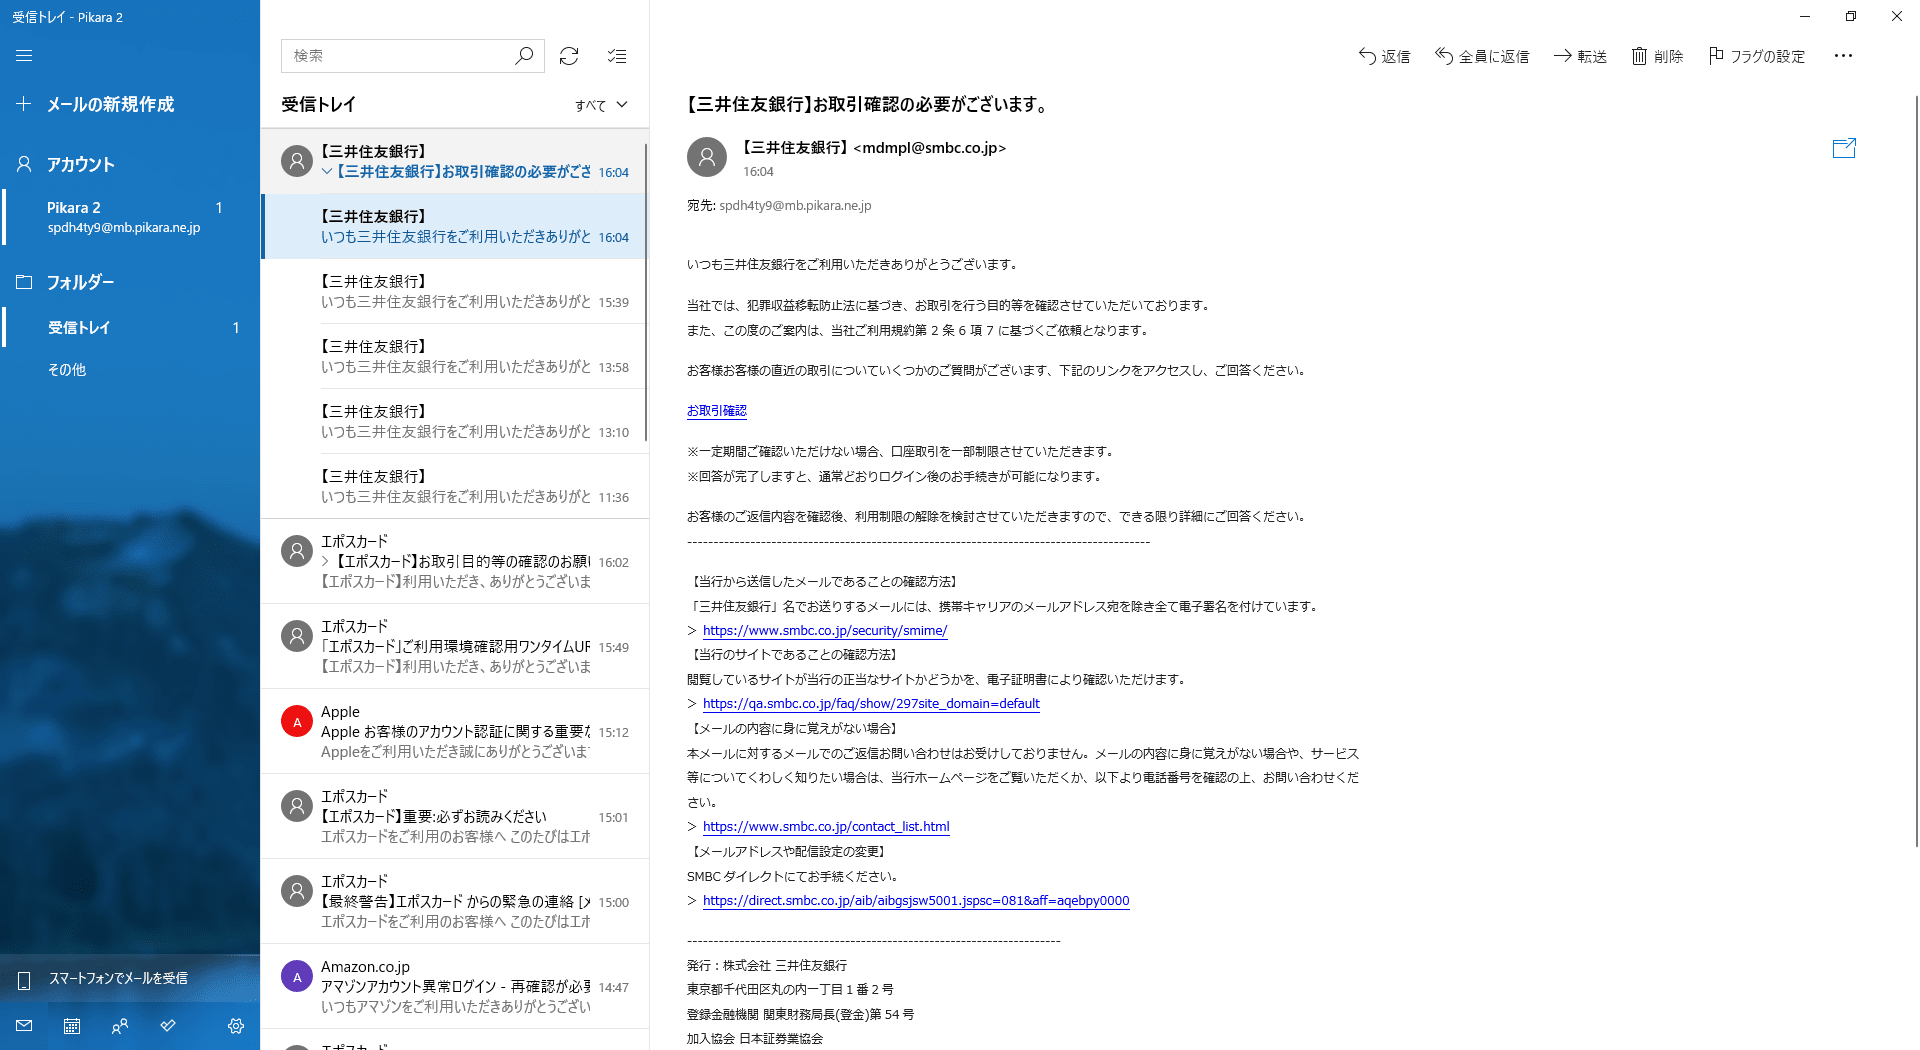Open the more actions ellipsis menu
The image size is (1920, 1050).
[1843, 56]
